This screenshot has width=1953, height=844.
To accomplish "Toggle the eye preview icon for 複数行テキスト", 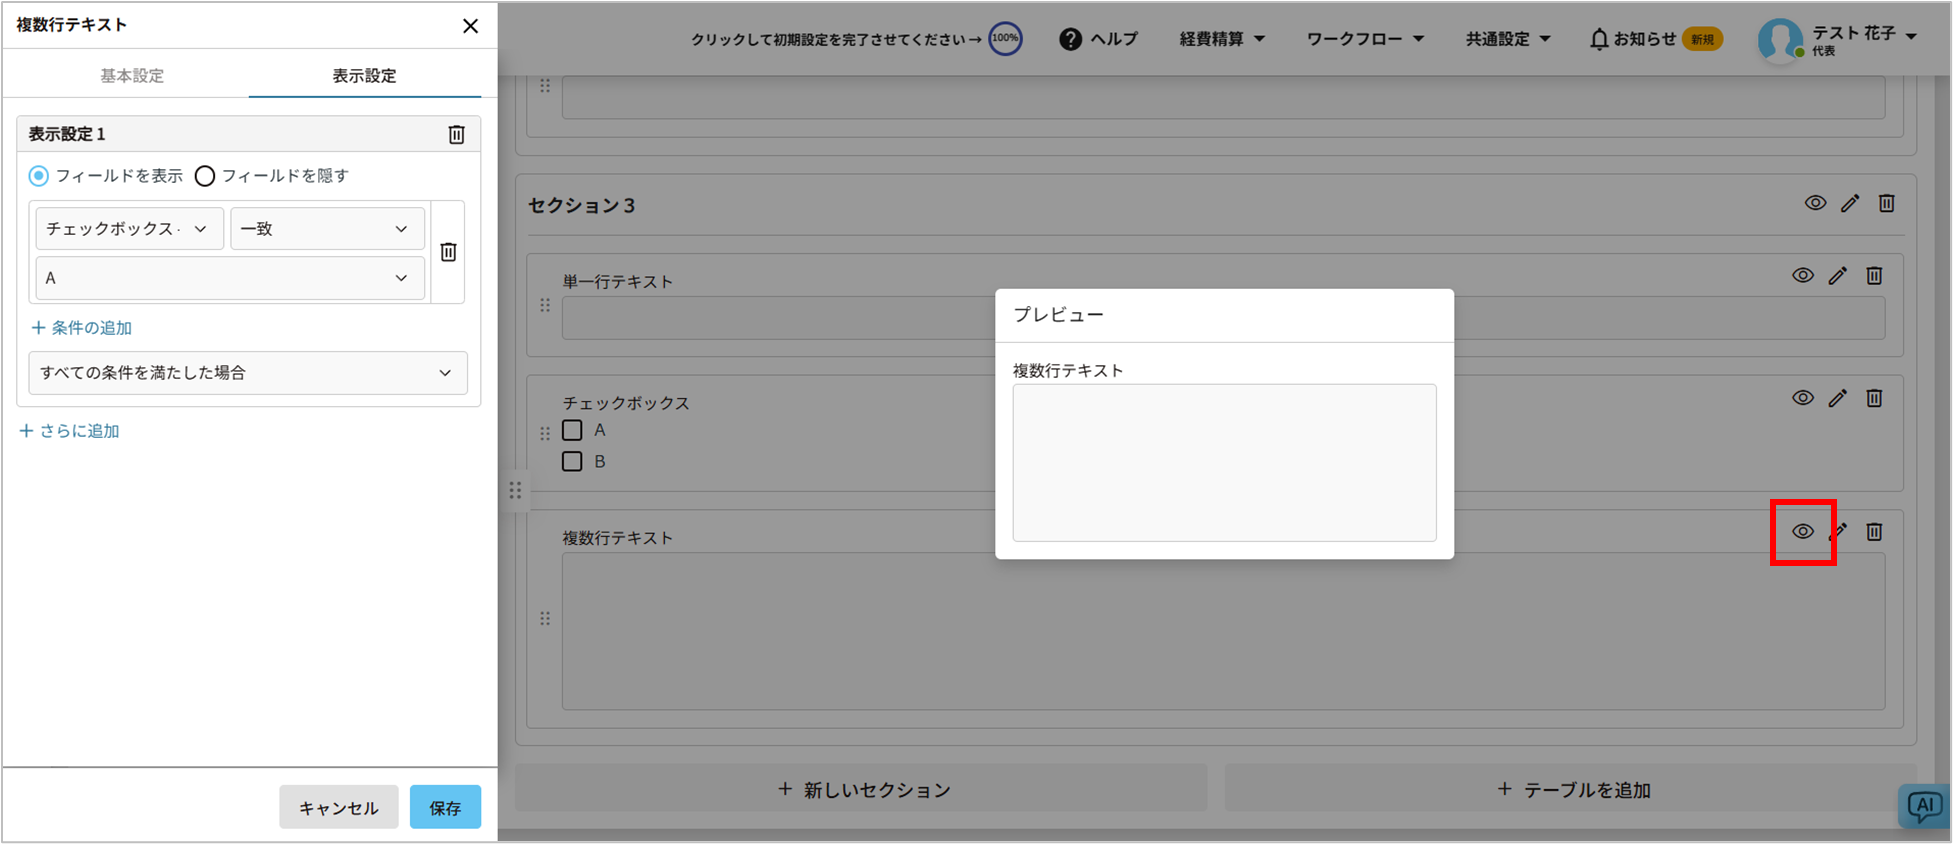I will pyautogui.click(x=1802, y=532).
